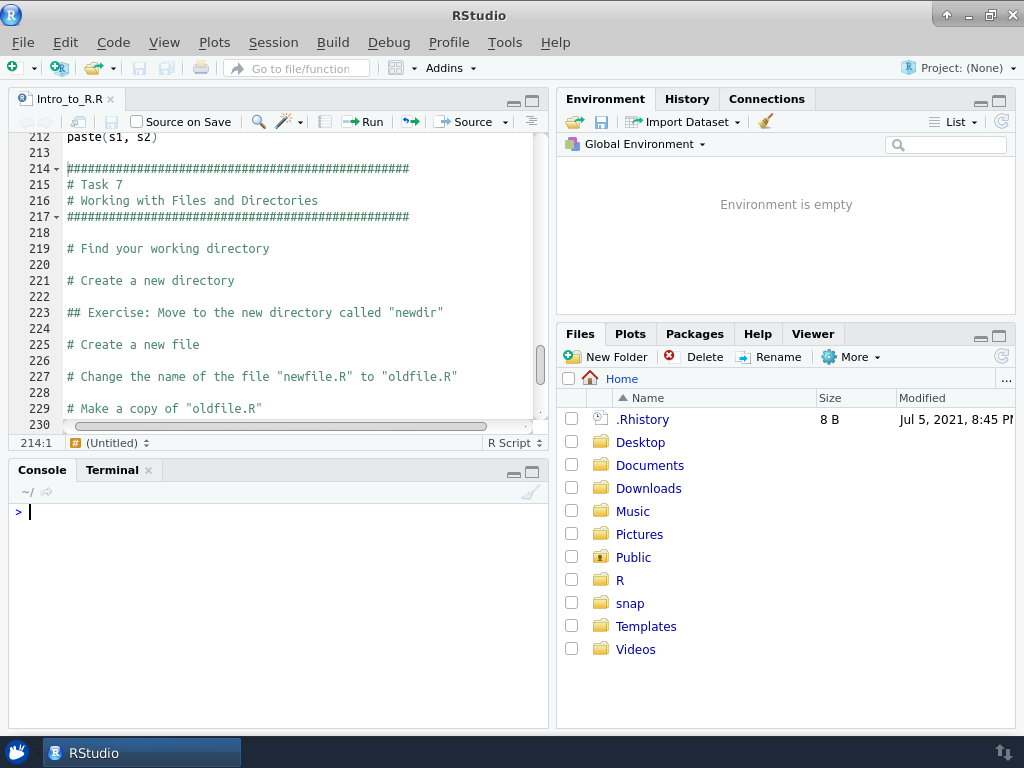Click the Run button in editor
The image size is (1024, 768).
click(363, 122)
